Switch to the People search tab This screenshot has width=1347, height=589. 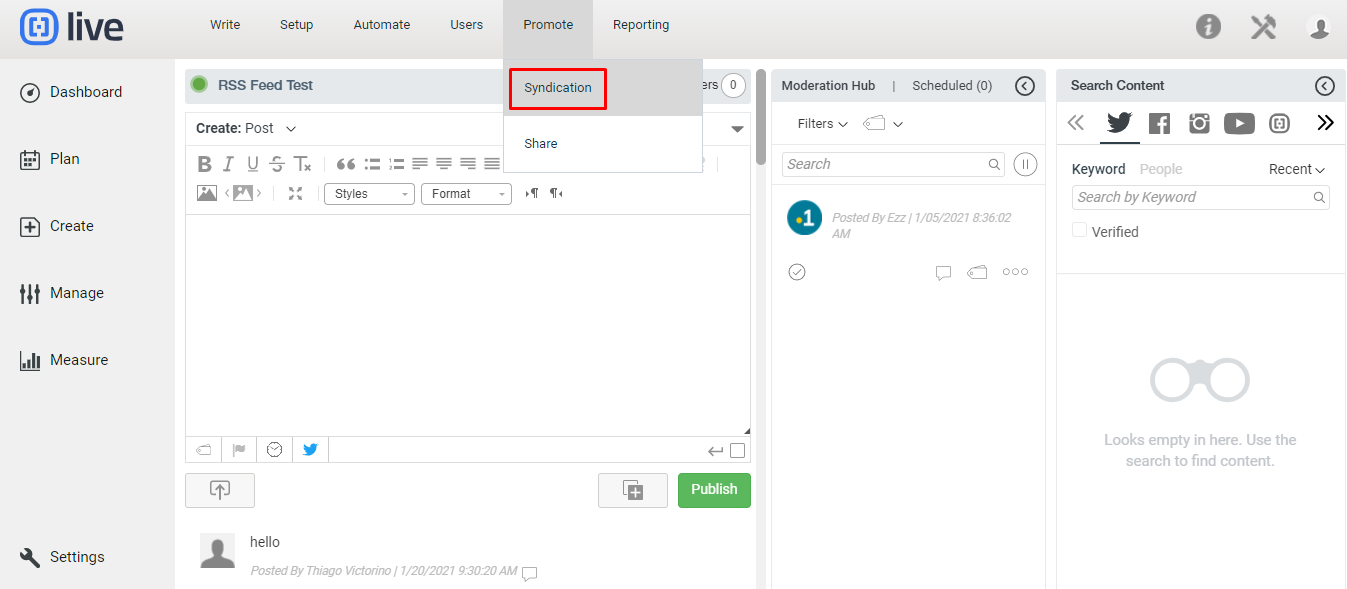pyautogui.click(x=1161, y=169)
